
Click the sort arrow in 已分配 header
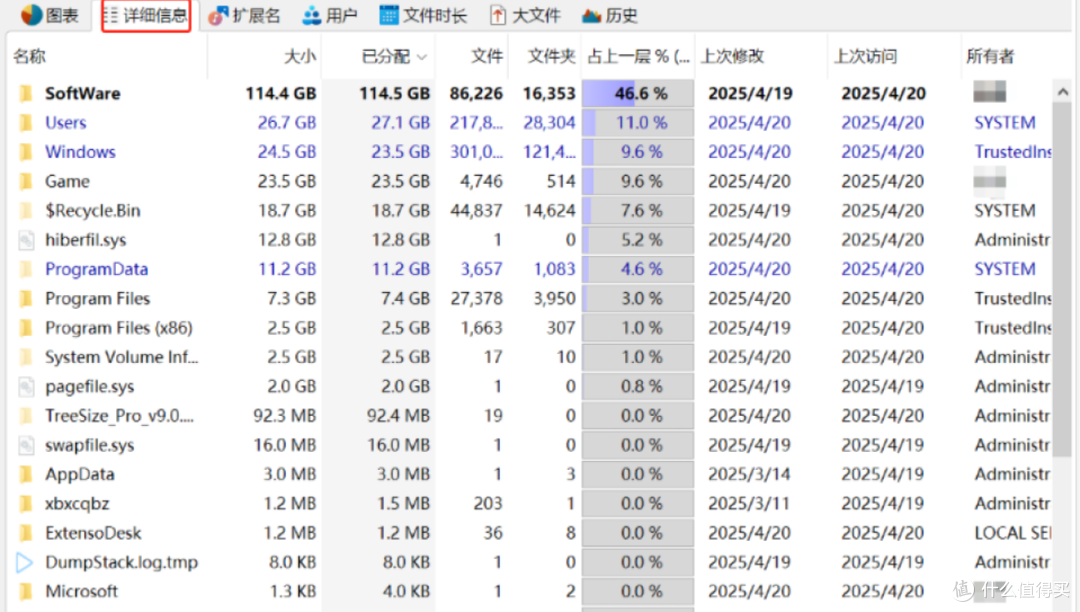point(422,57)
